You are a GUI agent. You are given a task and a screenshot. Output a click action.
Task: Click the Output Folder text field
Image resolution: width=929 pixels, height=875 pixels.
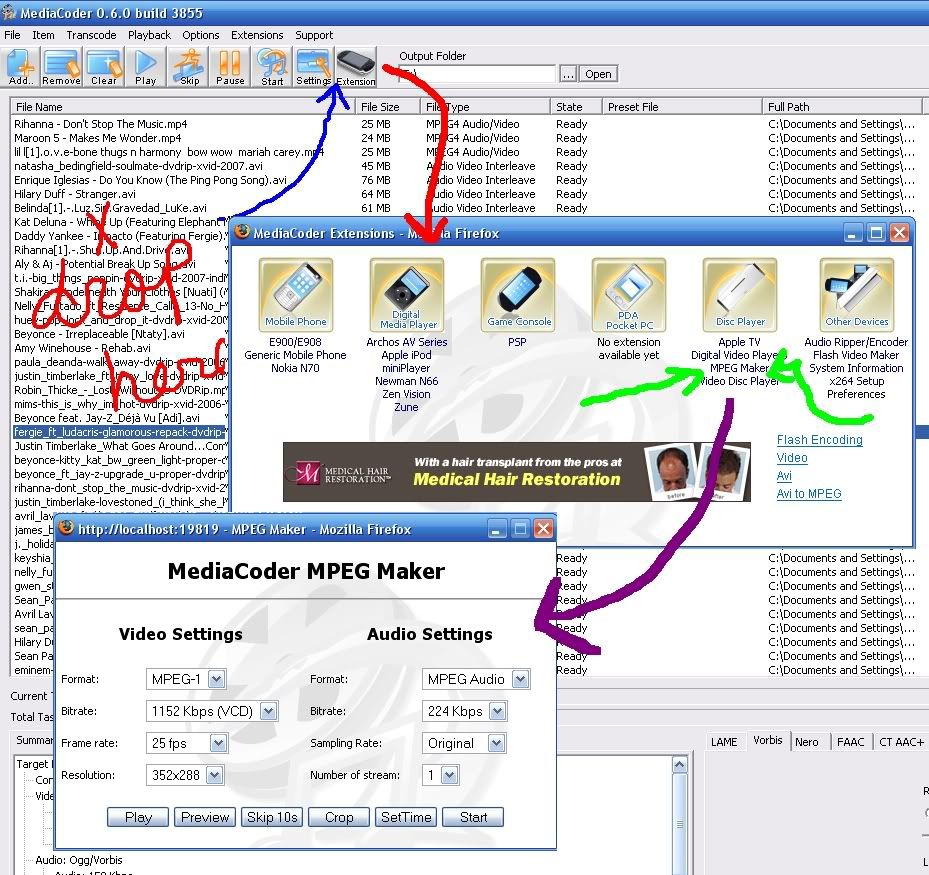click(477, 74)
